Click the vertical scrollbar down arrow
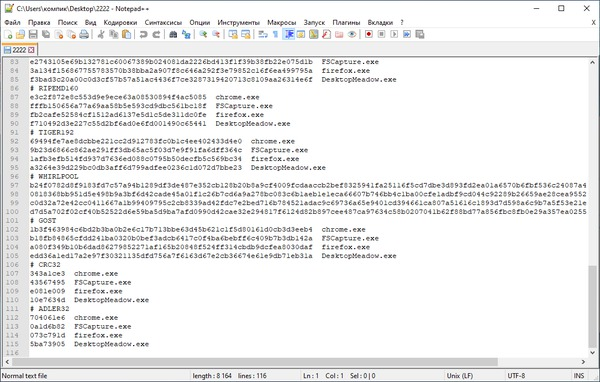The width and height of the screenshot is (600, 382). [592, 353]
